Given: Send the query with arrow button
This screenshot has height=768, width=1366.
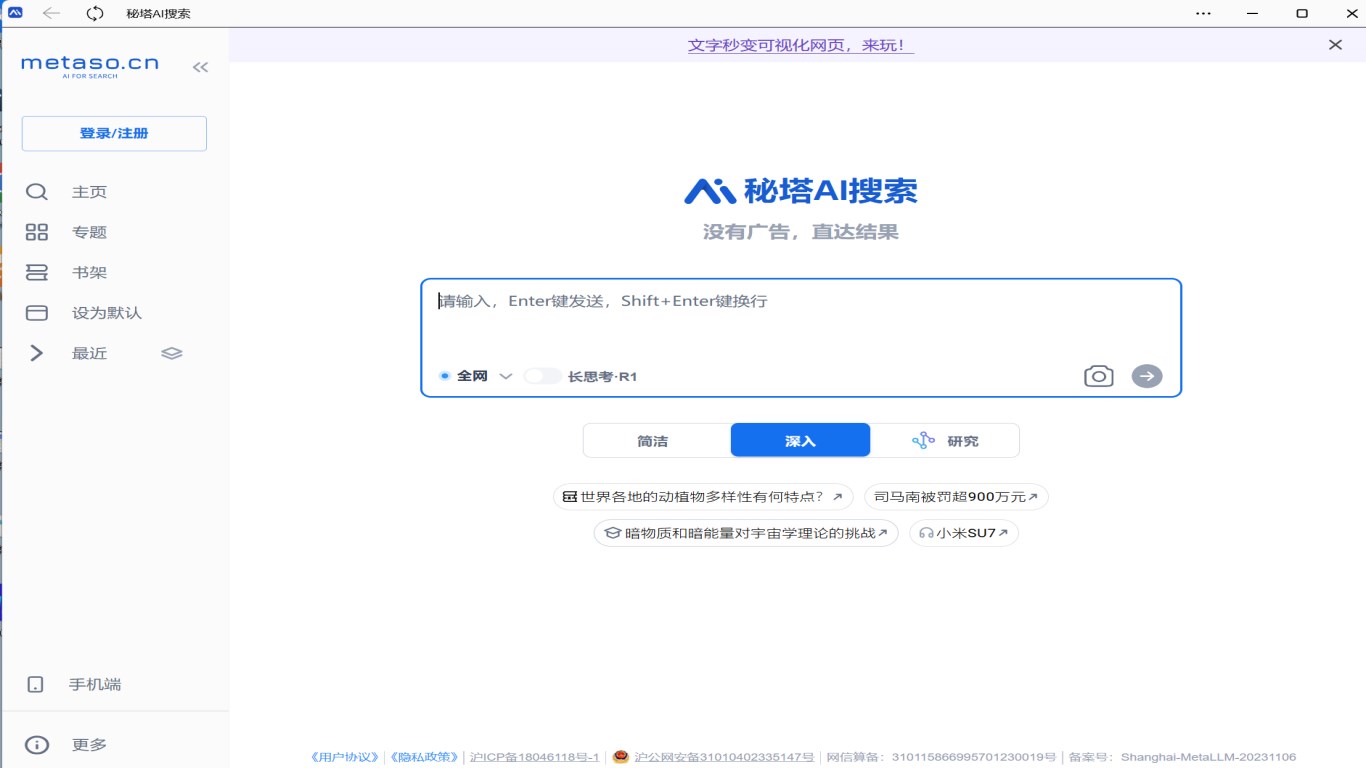Looking at the screenshot, I should coord(1147,376).
